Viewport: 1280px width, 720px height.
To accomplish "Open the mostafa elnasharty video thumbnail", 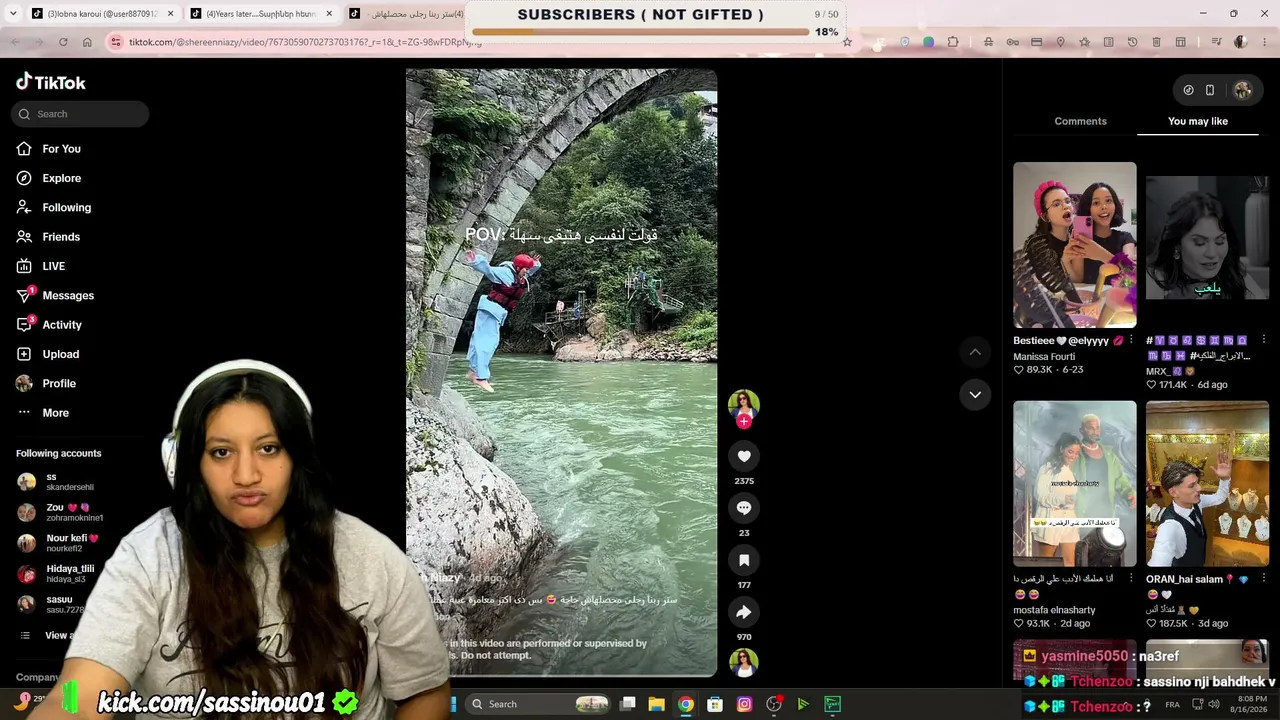I will 1075,484.
